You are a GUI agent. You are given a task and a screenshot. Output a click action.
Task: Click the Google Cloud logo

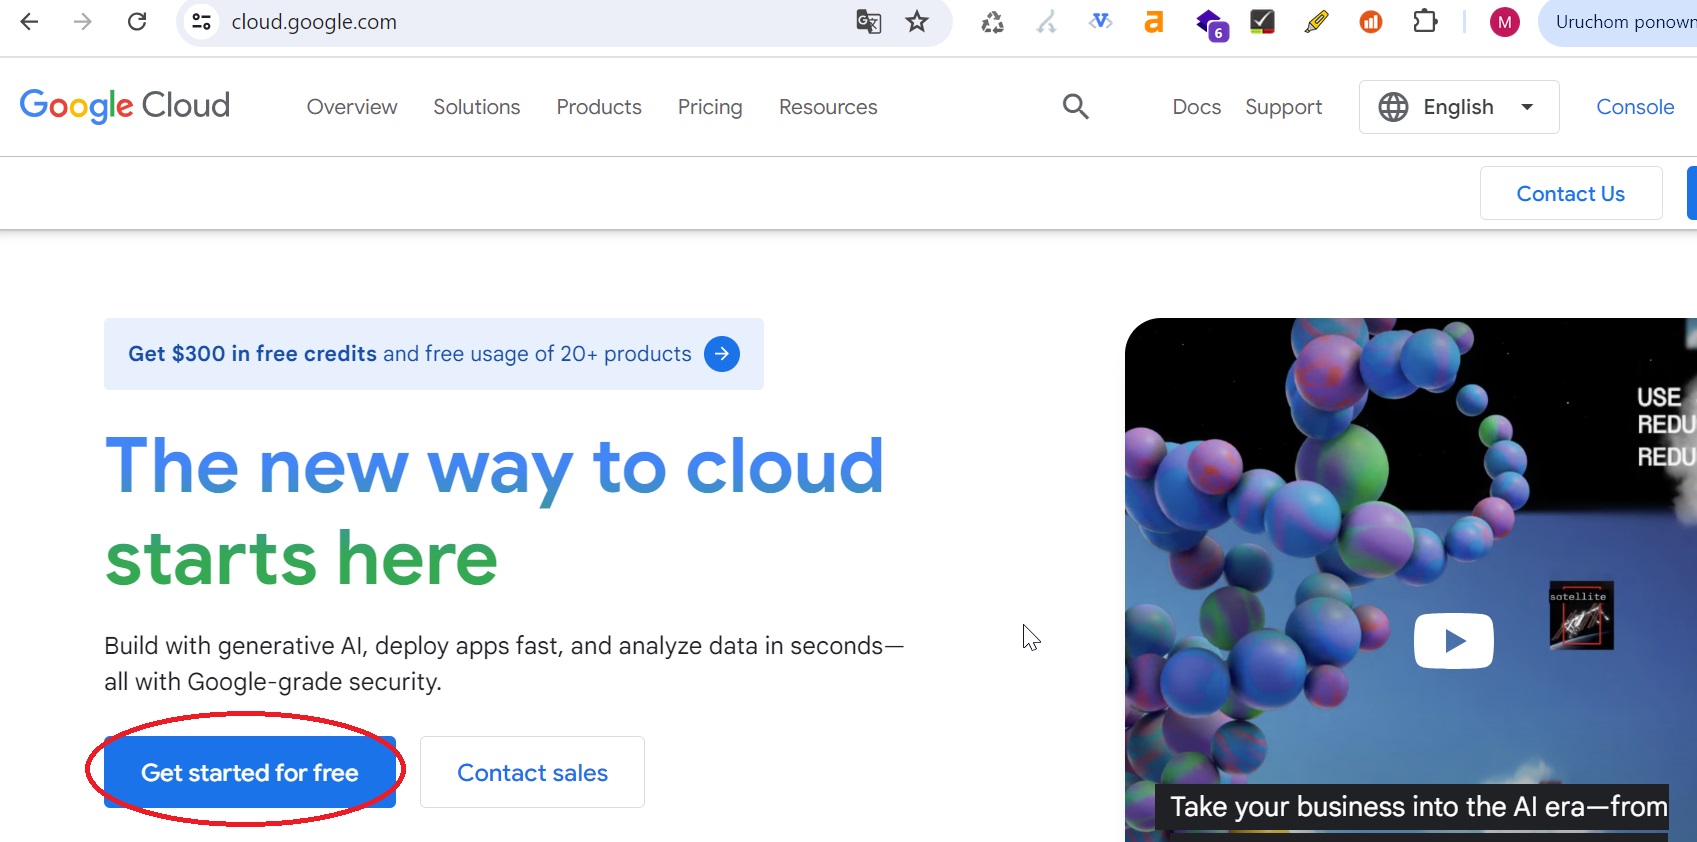(x=125, y=106)
